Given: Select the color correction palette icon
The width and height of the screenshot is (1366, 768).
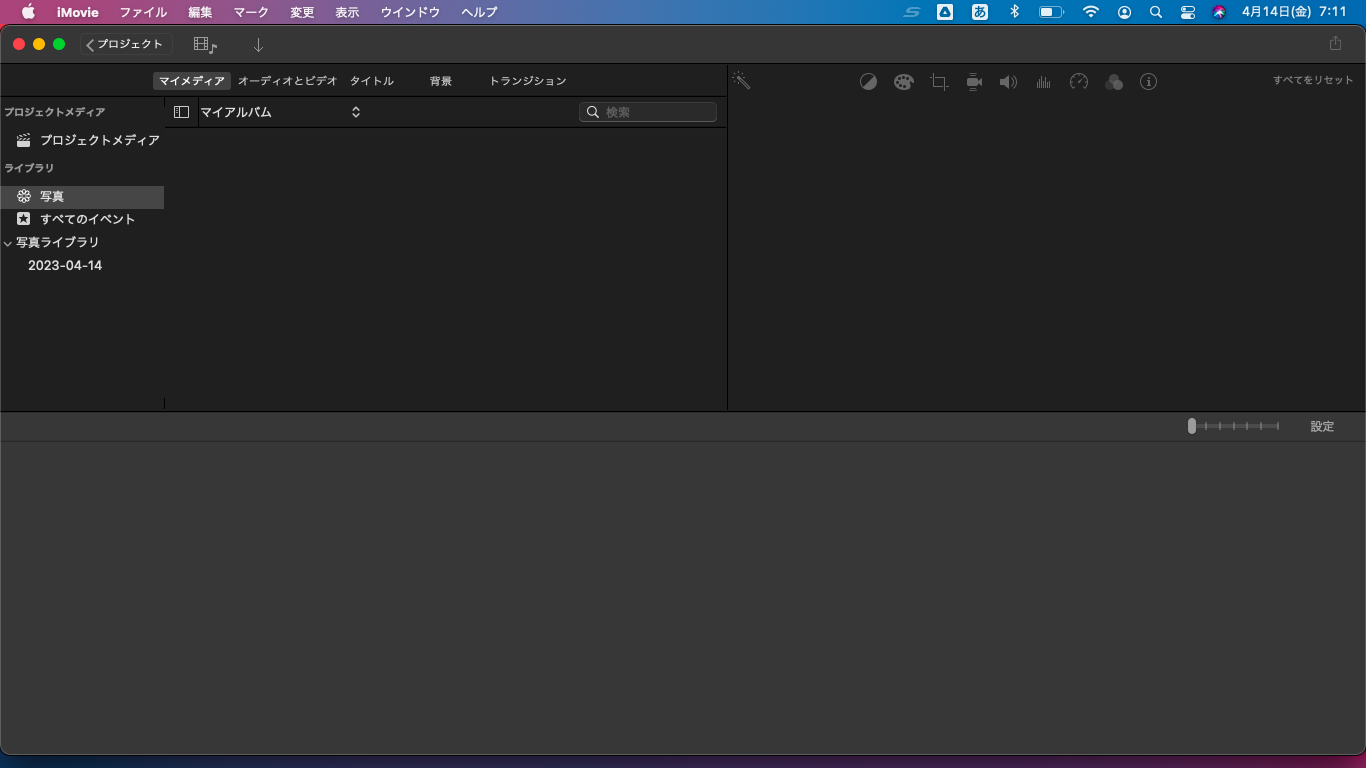Looking at the screenshot, I should tap(904, 82).
